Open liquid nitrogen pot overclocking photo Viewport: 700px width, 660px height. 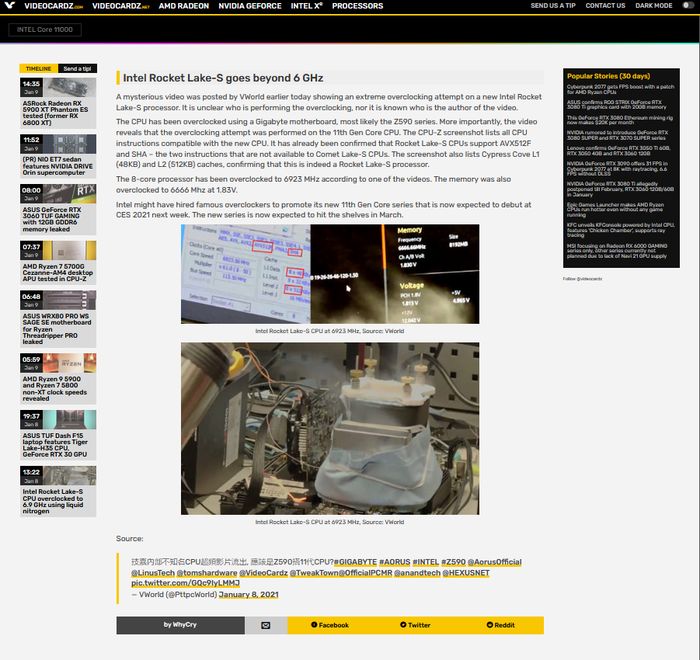[x=330, y=428]
